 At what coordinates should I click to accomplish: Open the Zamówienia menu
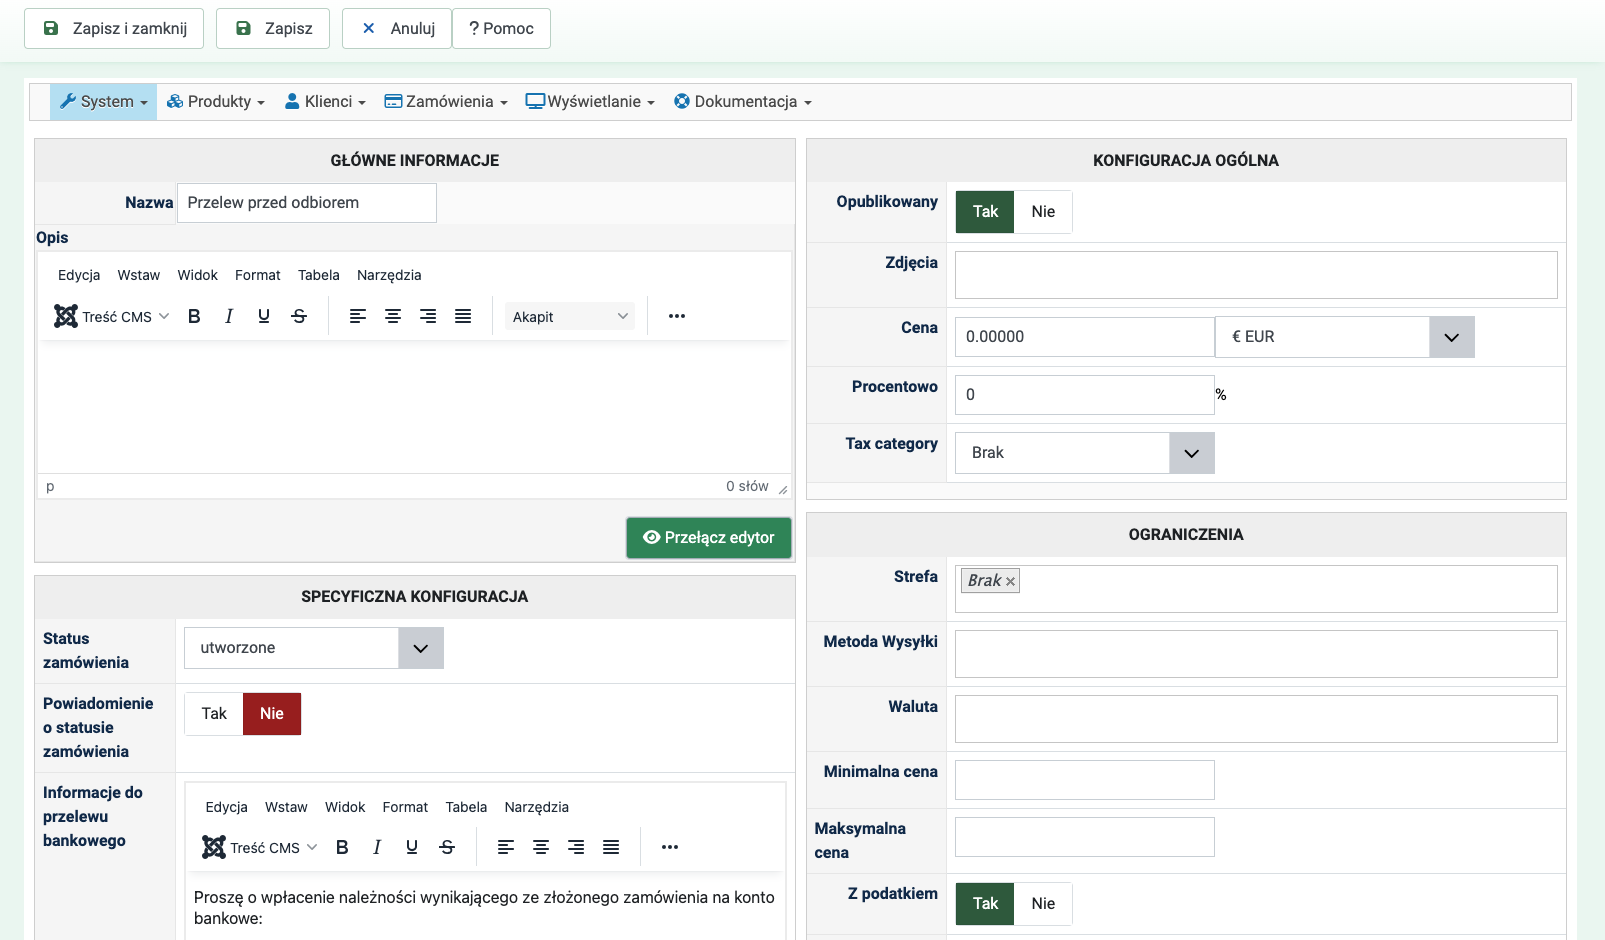446,102
